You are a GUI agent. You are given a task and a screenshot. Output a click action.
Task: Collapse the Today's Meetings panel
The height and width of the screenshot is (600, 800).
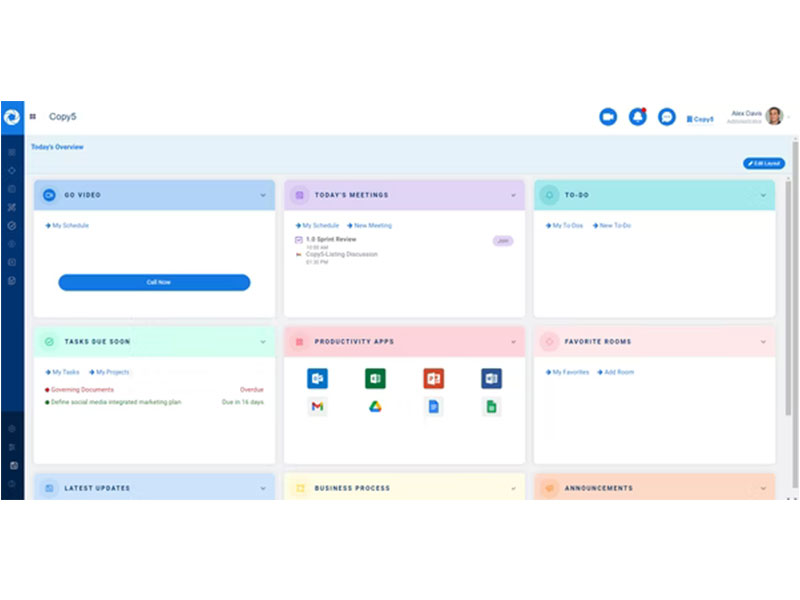tap(514, 195)
